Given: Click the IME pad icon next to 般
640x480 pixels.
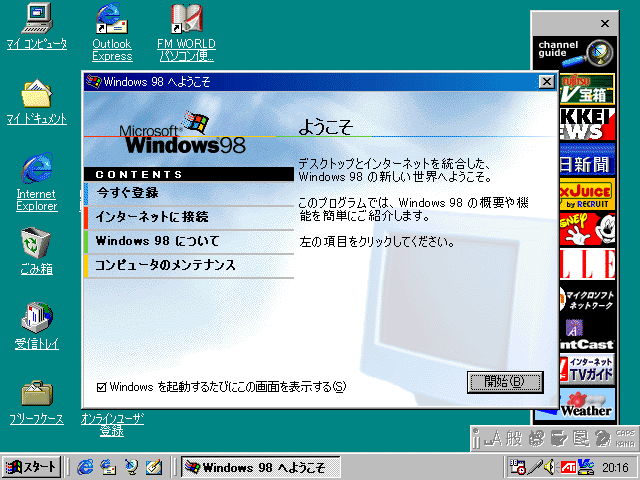Looking at the screenshot, I should pos(537,439).
